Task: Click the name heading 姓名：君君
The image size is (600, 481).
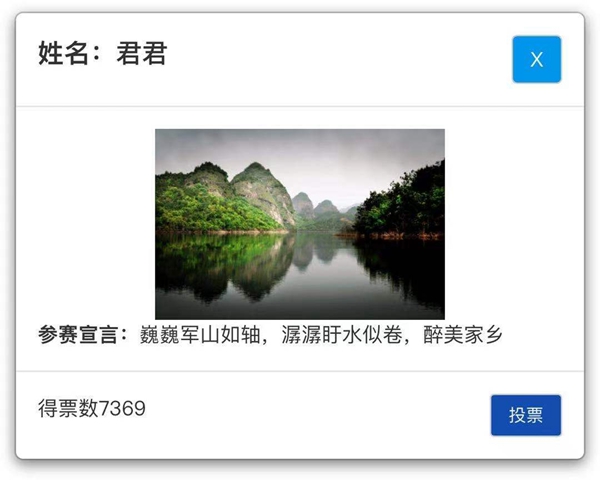Action: 103,53
